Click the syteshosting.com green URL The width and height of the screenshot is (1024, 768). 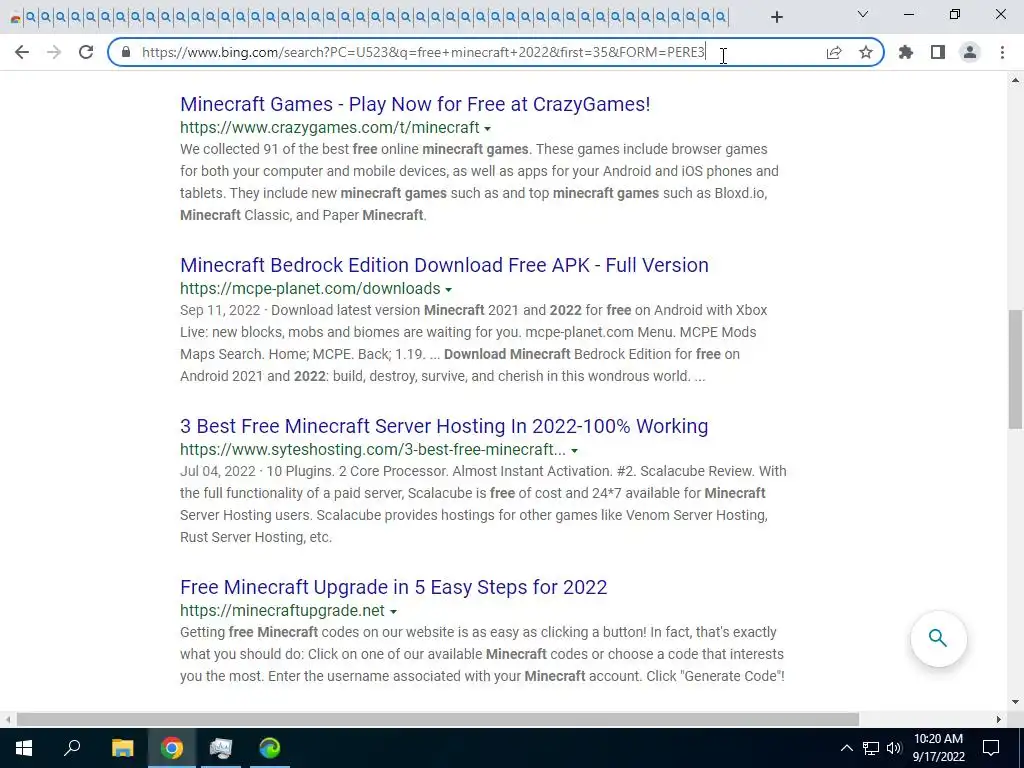(x=373, y=449)
